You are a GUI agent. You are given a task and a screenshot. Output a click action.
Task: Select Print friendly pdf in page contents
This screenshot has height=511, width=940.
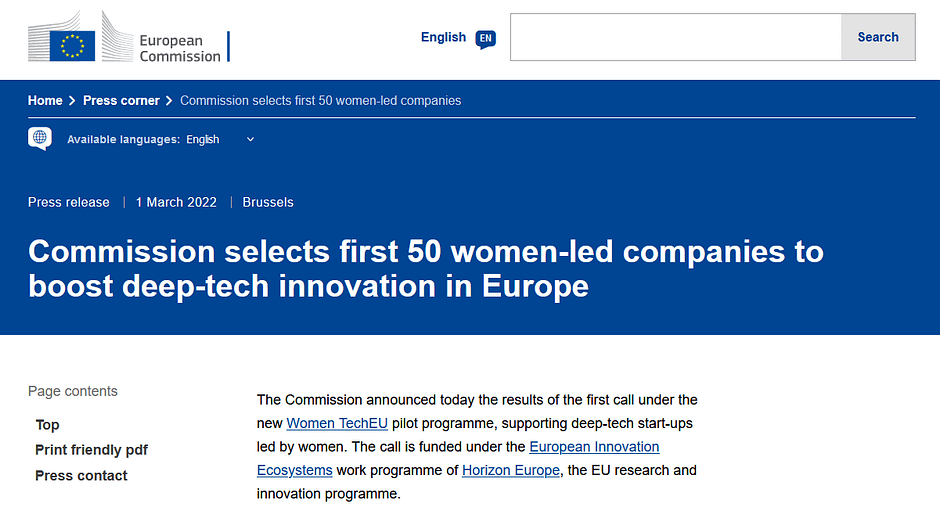[x=91, y=450]
